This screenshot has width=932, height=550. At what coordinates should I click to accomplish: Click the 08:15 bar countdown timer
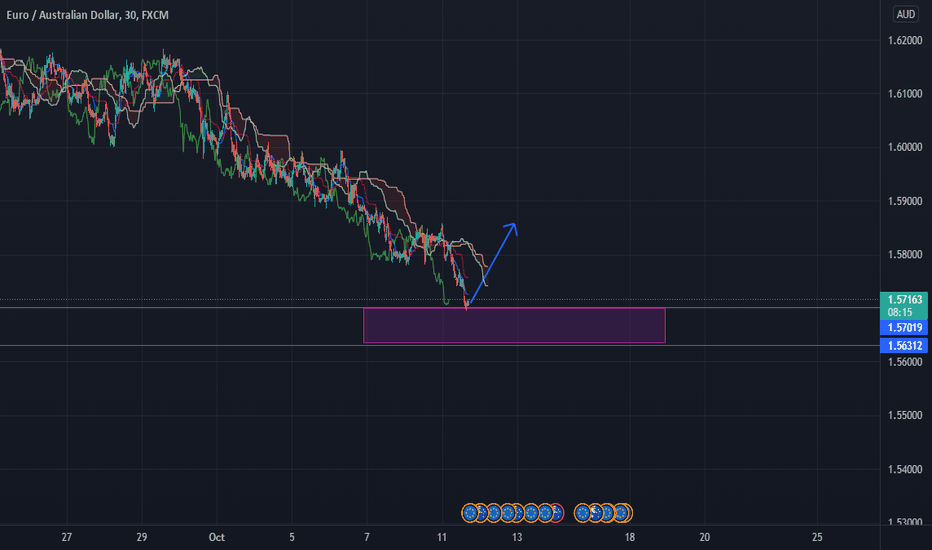click(900, 312)
